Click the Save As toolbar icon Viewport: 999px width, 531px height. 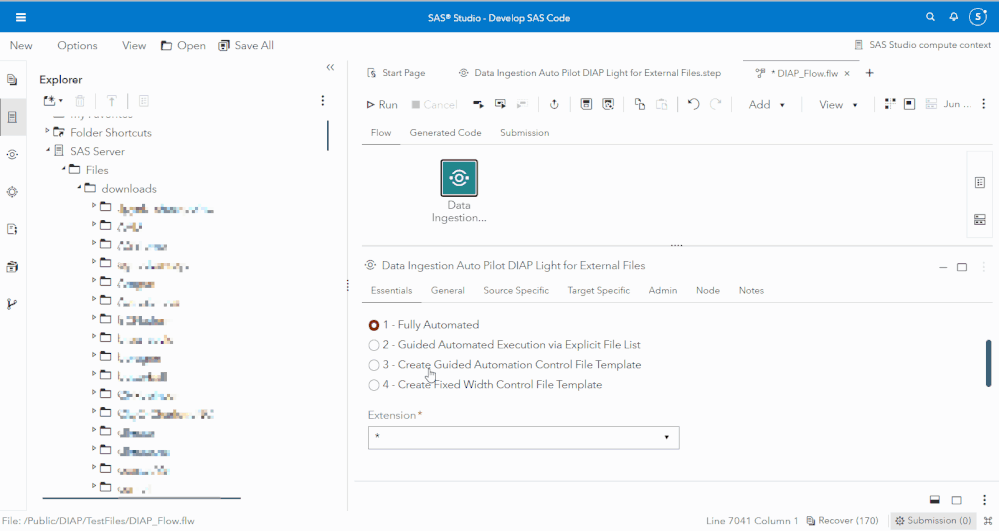(608, 105)
